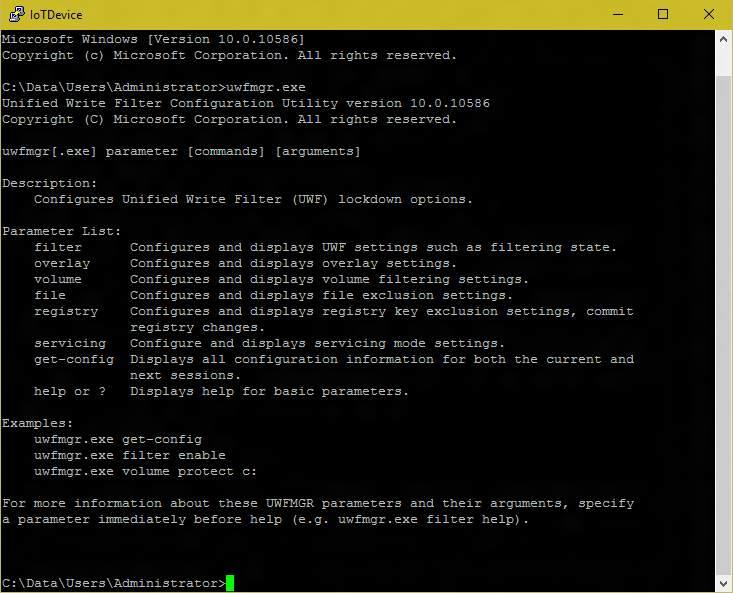
Task: Minimize the IoTDevice window
Action: pyautogui.click(x=618, y=14)
